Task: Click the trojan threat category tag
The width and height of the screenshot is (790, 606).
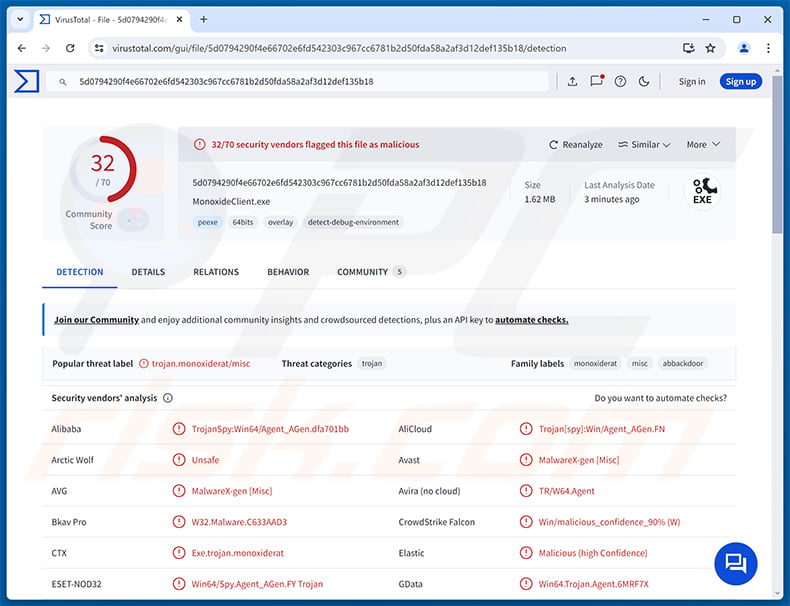Action: pos(372,363)
